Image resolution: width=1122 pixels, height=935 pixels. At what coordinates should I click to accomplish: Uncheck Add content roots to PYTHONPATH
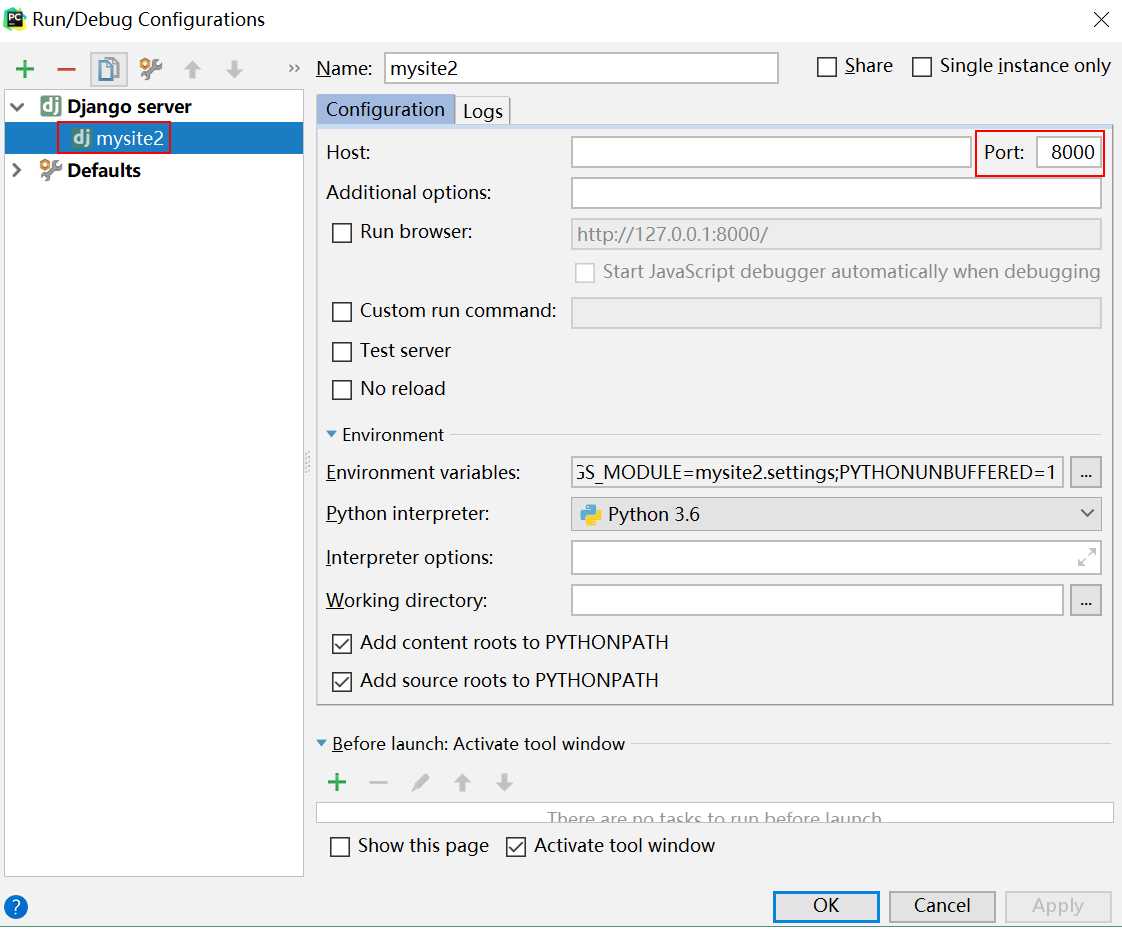click(342, 644)
